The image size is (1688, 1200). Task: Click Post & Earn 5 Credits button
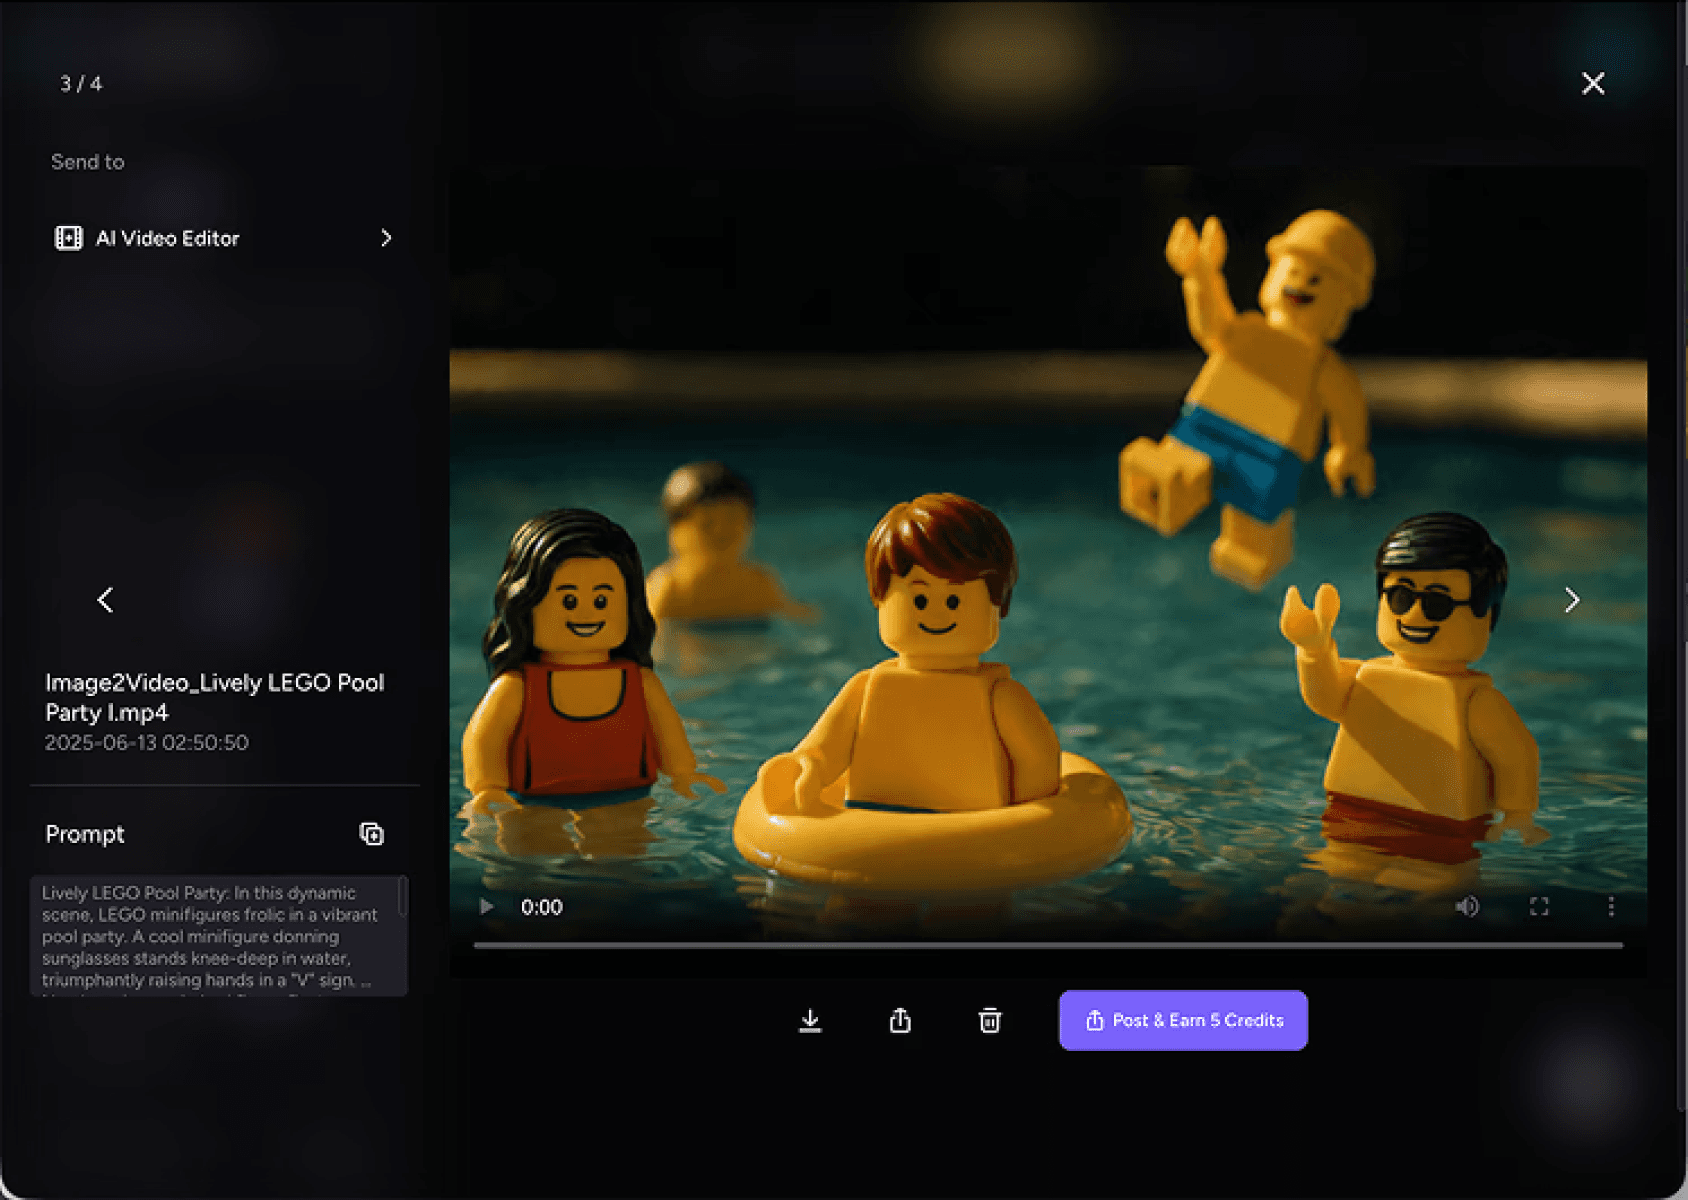[x=1183, y=1020]
